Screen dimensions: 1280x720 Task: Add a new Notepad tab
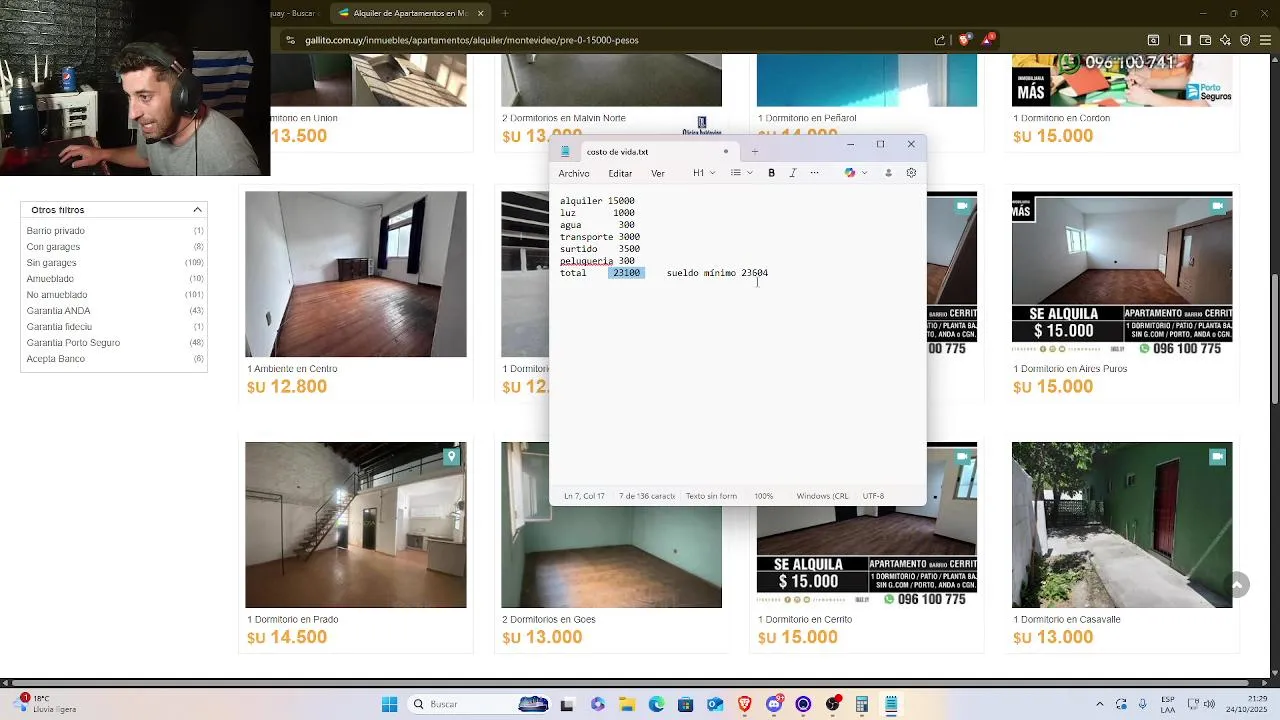[755, 152]
